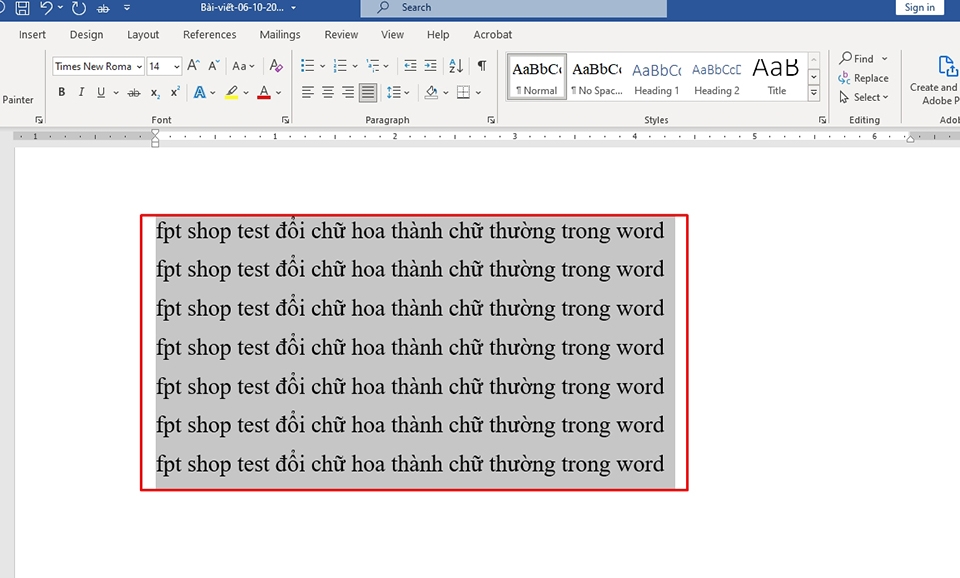This screenshot has height=578, width=960.
Task: Click the Replace button
Action: 863,78
